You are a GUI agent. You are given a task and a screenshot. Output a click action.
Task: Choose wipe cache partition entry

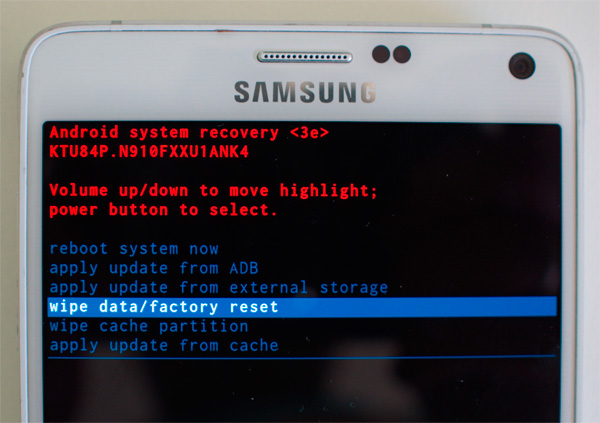pos(149,327)
